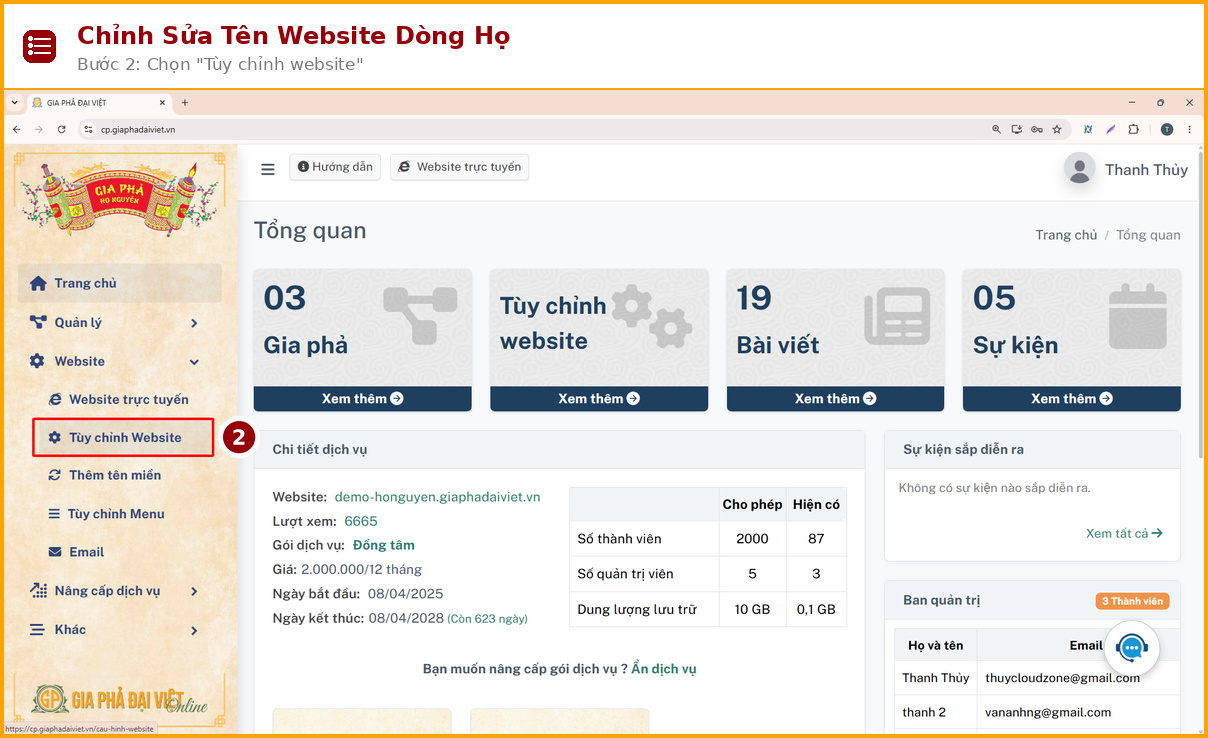Bookmark this page with star icon
Screen dimensions: 1208x738
(1056, 129)
